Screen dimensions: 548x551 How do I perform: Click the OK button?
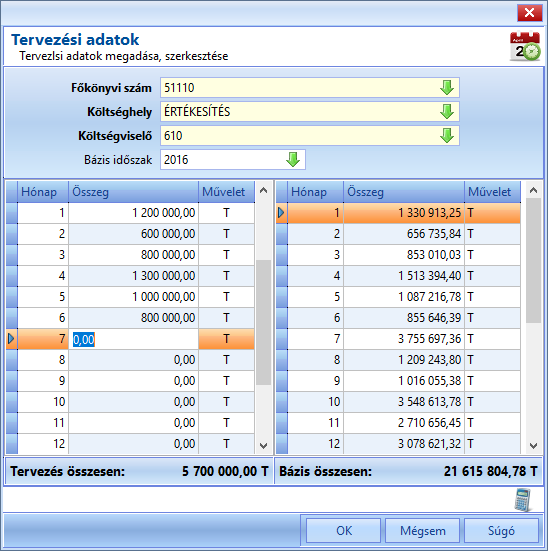pos(343,531)
